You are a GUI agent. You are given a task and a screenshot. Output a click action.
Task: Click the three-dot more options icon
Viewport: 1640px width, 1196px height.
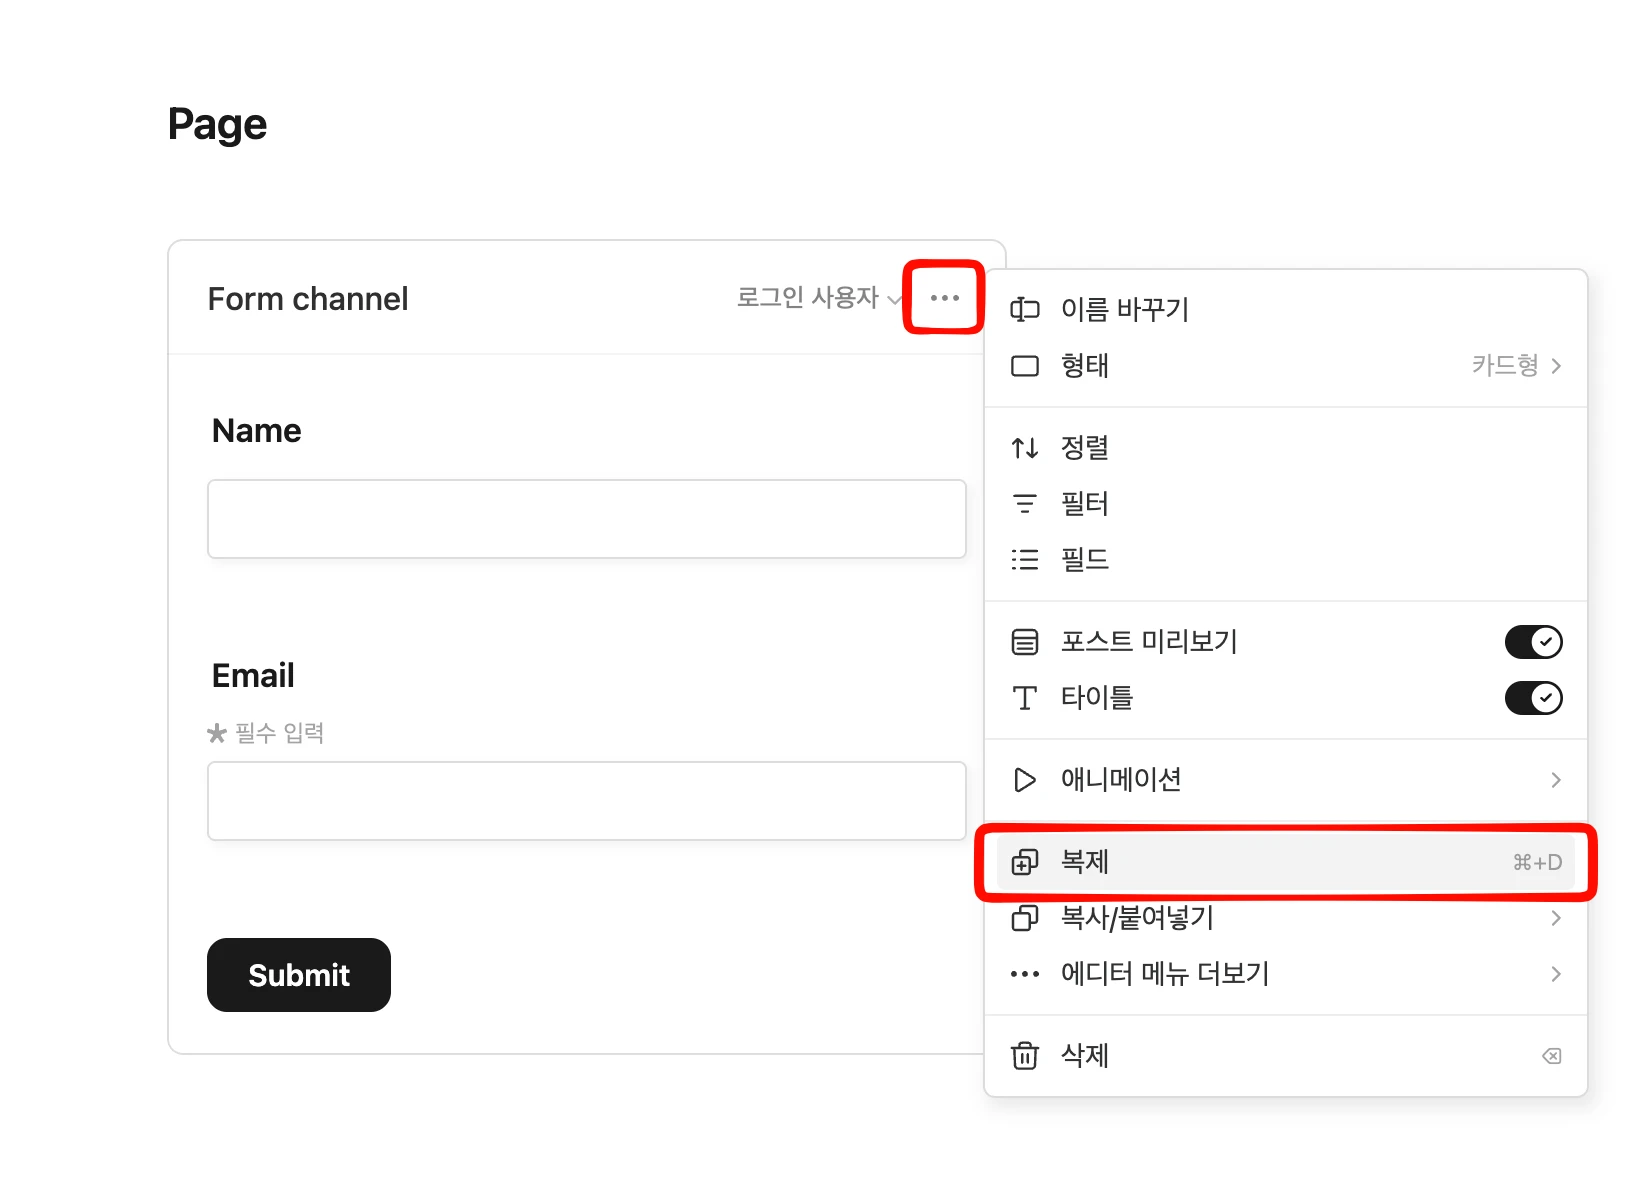click(x=944, y=298)
